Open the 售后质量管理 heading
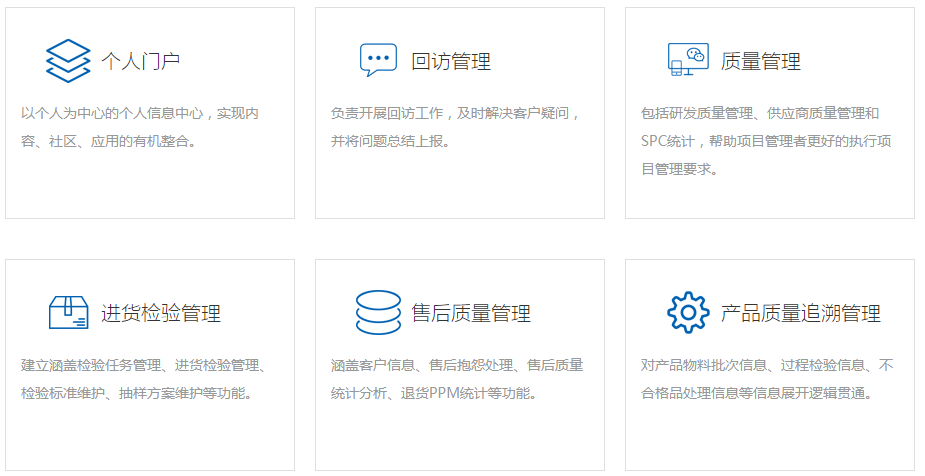 (x=471, y=313)
